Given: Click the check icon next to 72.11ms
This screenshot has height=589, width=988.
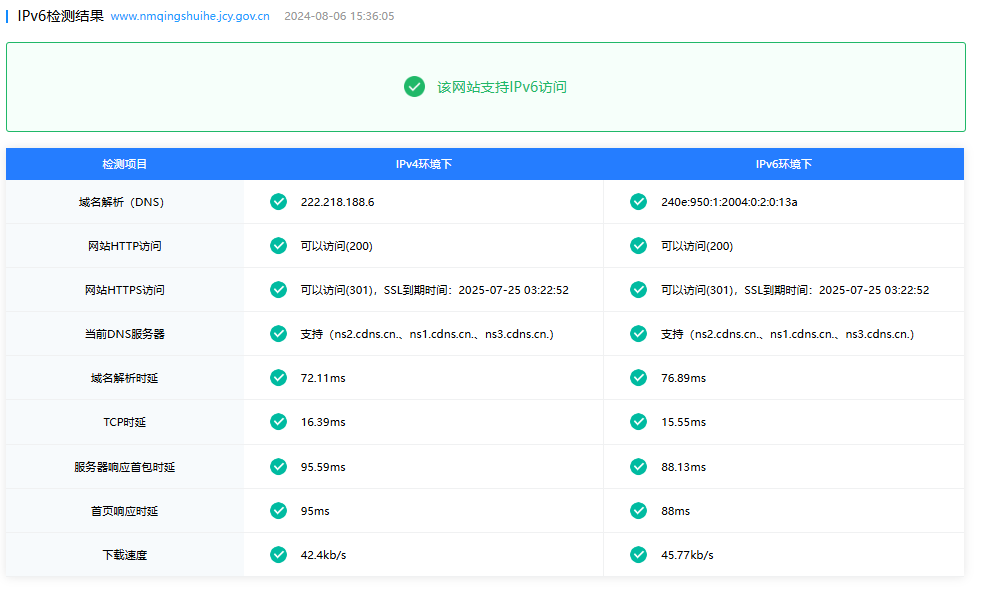Looking at the screenshot, I should (x=279, y=378).
